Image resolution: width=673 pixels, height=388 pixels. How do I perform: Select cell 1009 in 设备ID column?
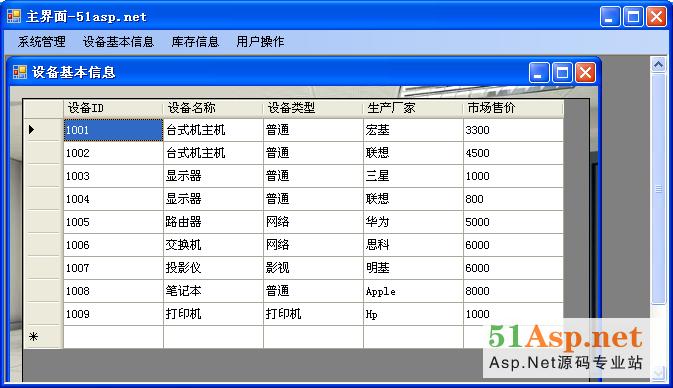113,314
